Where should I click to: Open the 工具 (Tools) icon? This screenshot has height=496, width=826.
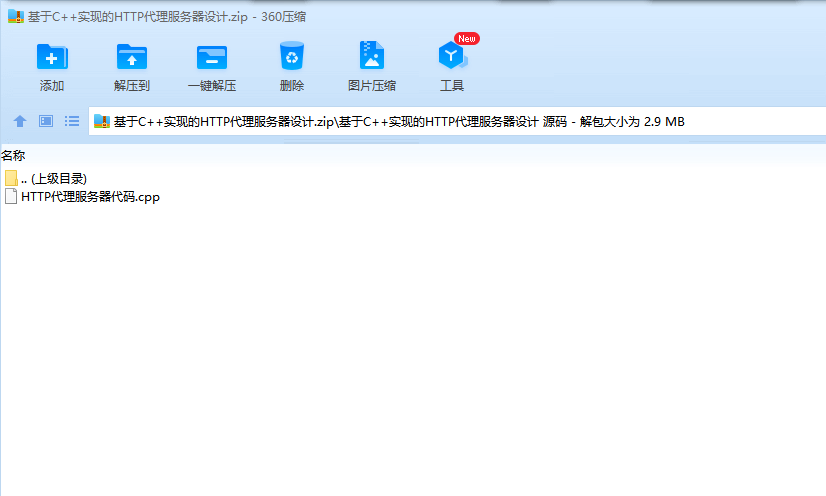452,56
